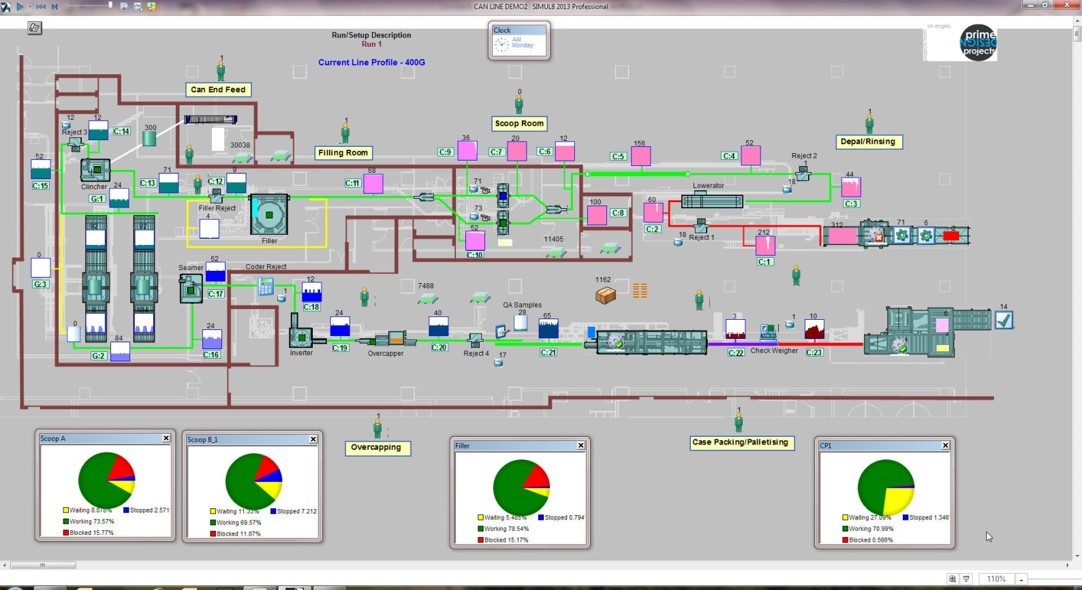Click the 110% zoom level field
This screenshot has height=590, width=1082.
pyautogui.click(x=998, y=578)
